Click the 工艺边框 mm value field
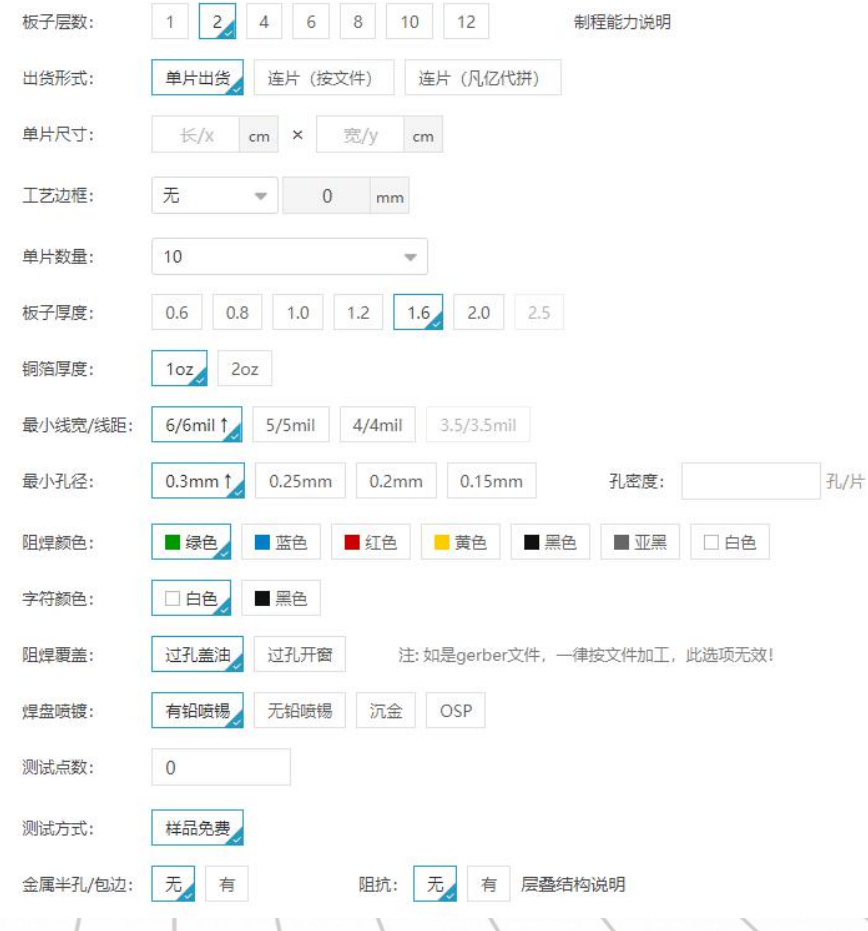This screenshot has width=868, height=931. (327, 195)
